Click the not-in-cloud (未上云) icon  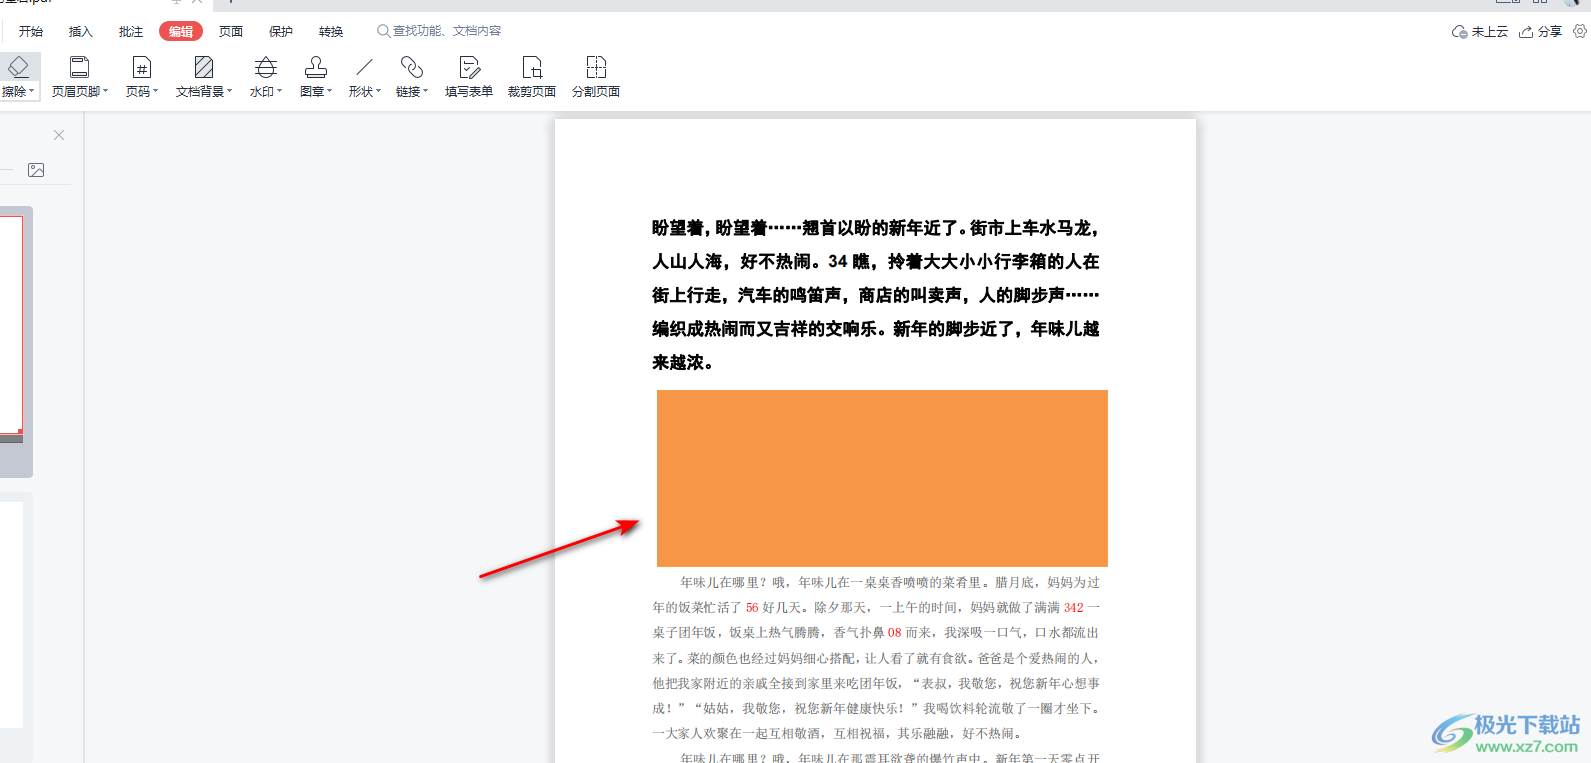point(1460,32)
